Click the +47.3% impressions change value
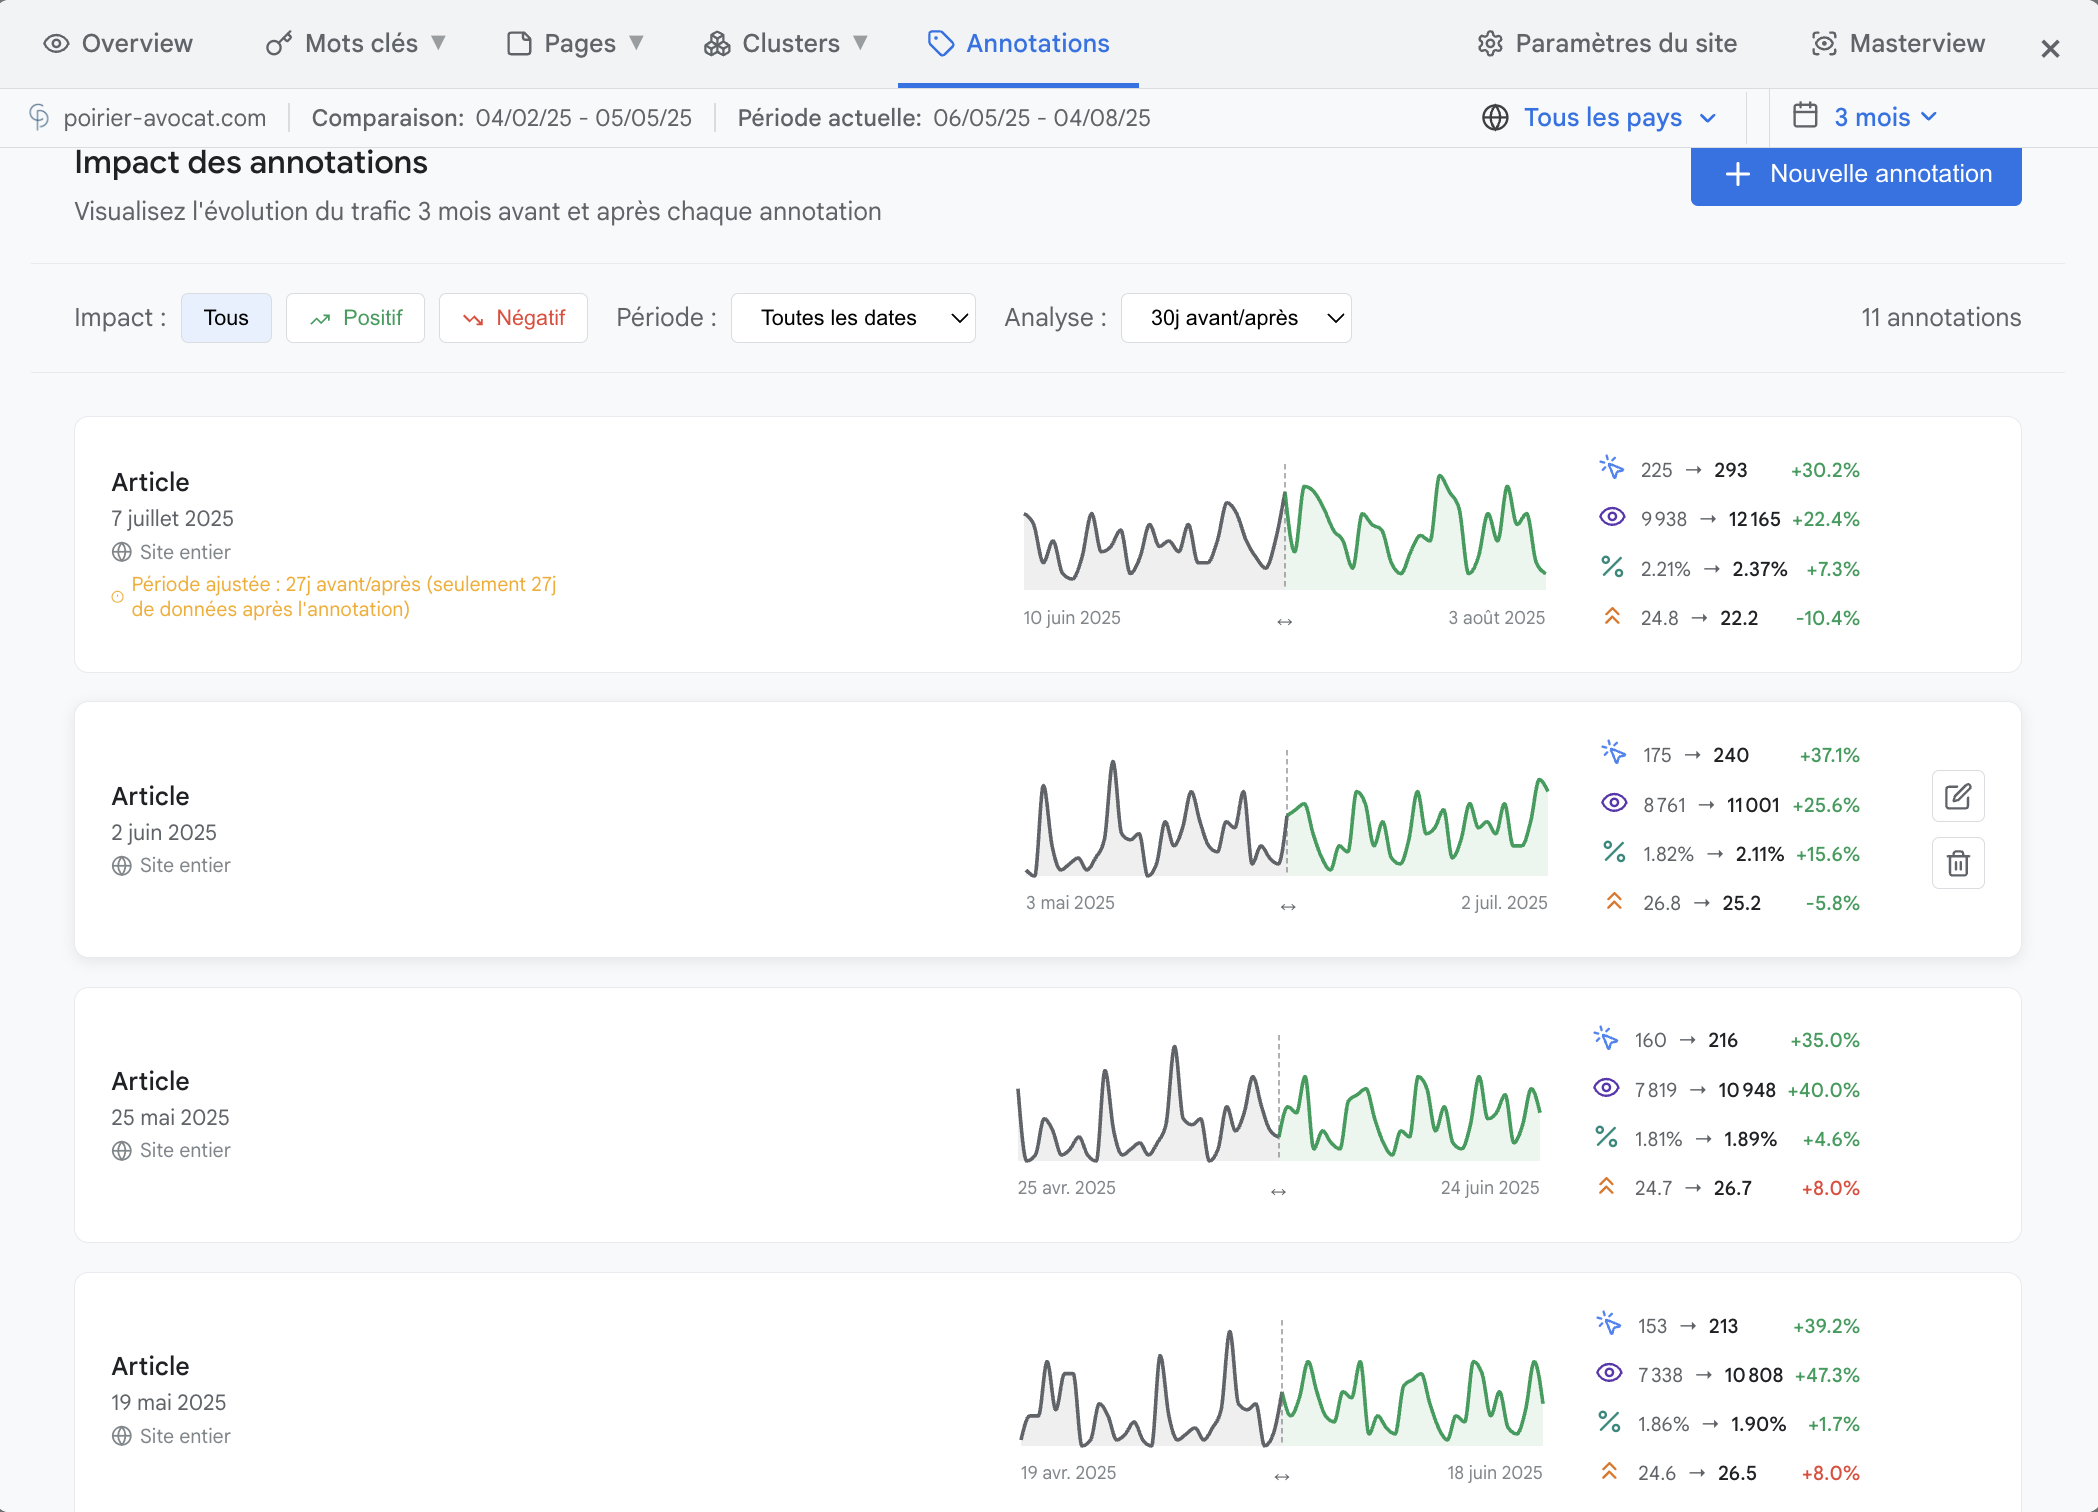The image size is (2098, 1512). [1827, 1375]
